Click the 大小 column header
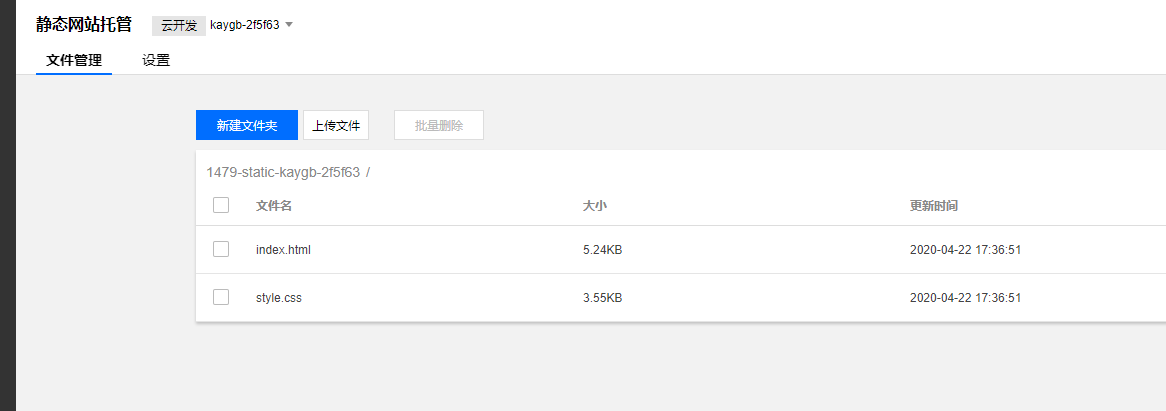Screen dimensions: 1166x411 pyautogui.click(x=595, y=206)
